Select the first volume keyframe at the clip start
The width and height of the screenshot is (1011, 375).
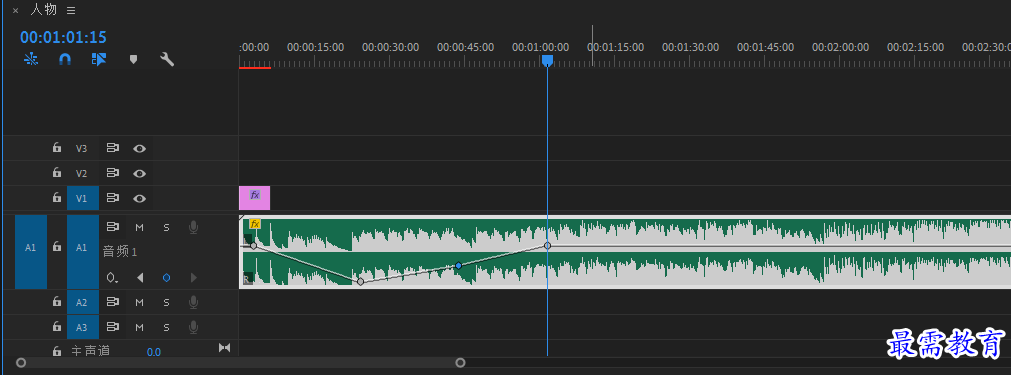[x=253, y=245]
